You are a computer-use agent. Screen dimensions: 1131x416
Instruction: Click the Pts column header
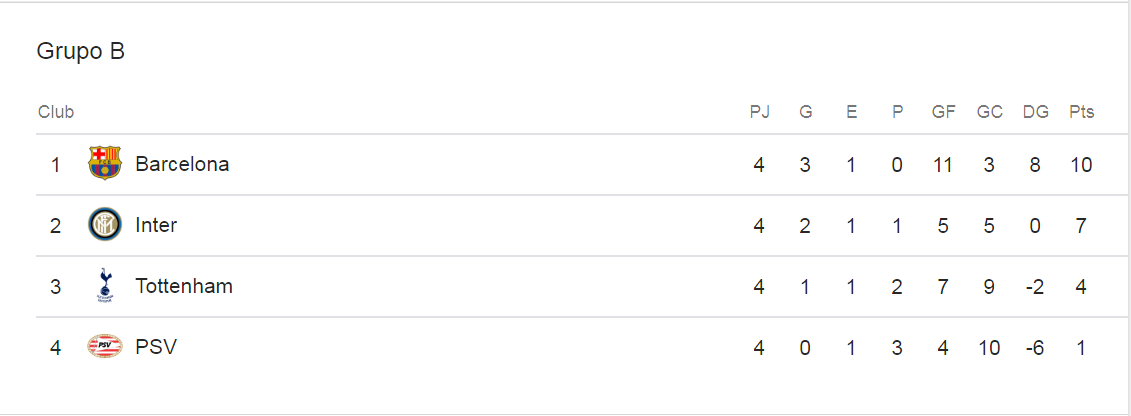coord(1081,112)
